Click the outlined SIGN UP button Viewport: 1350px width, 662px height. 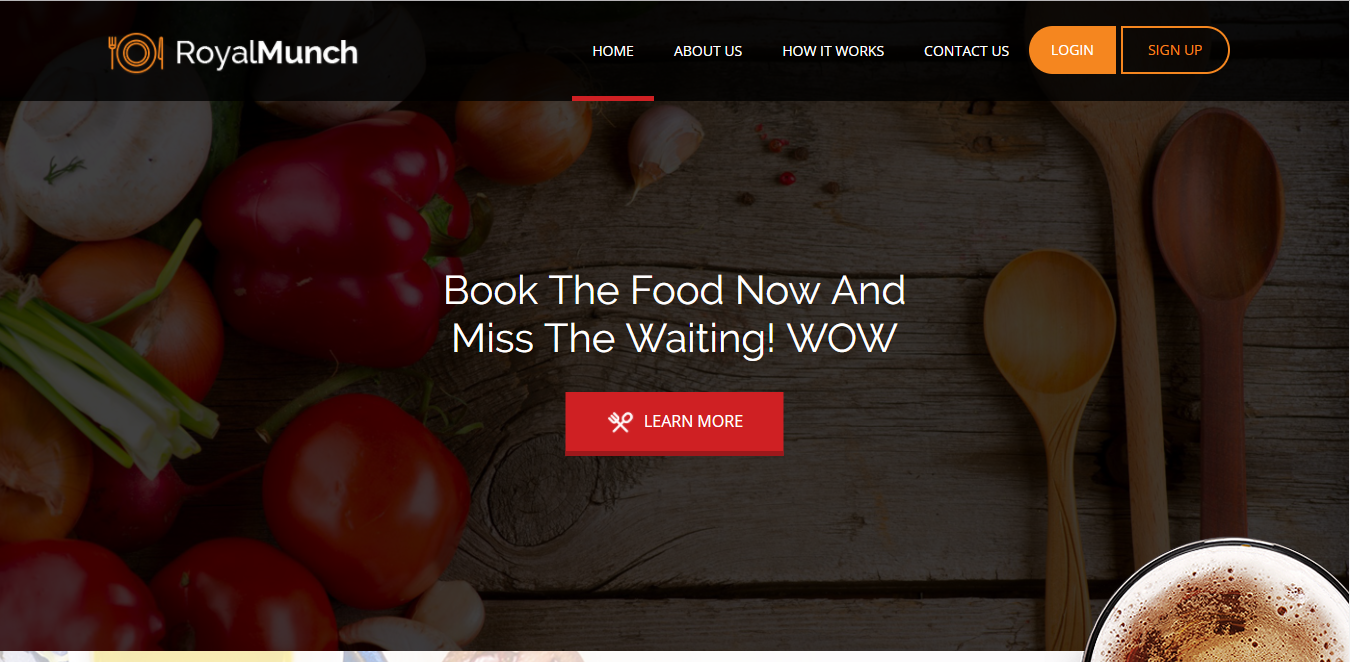tap(1175, 50)
